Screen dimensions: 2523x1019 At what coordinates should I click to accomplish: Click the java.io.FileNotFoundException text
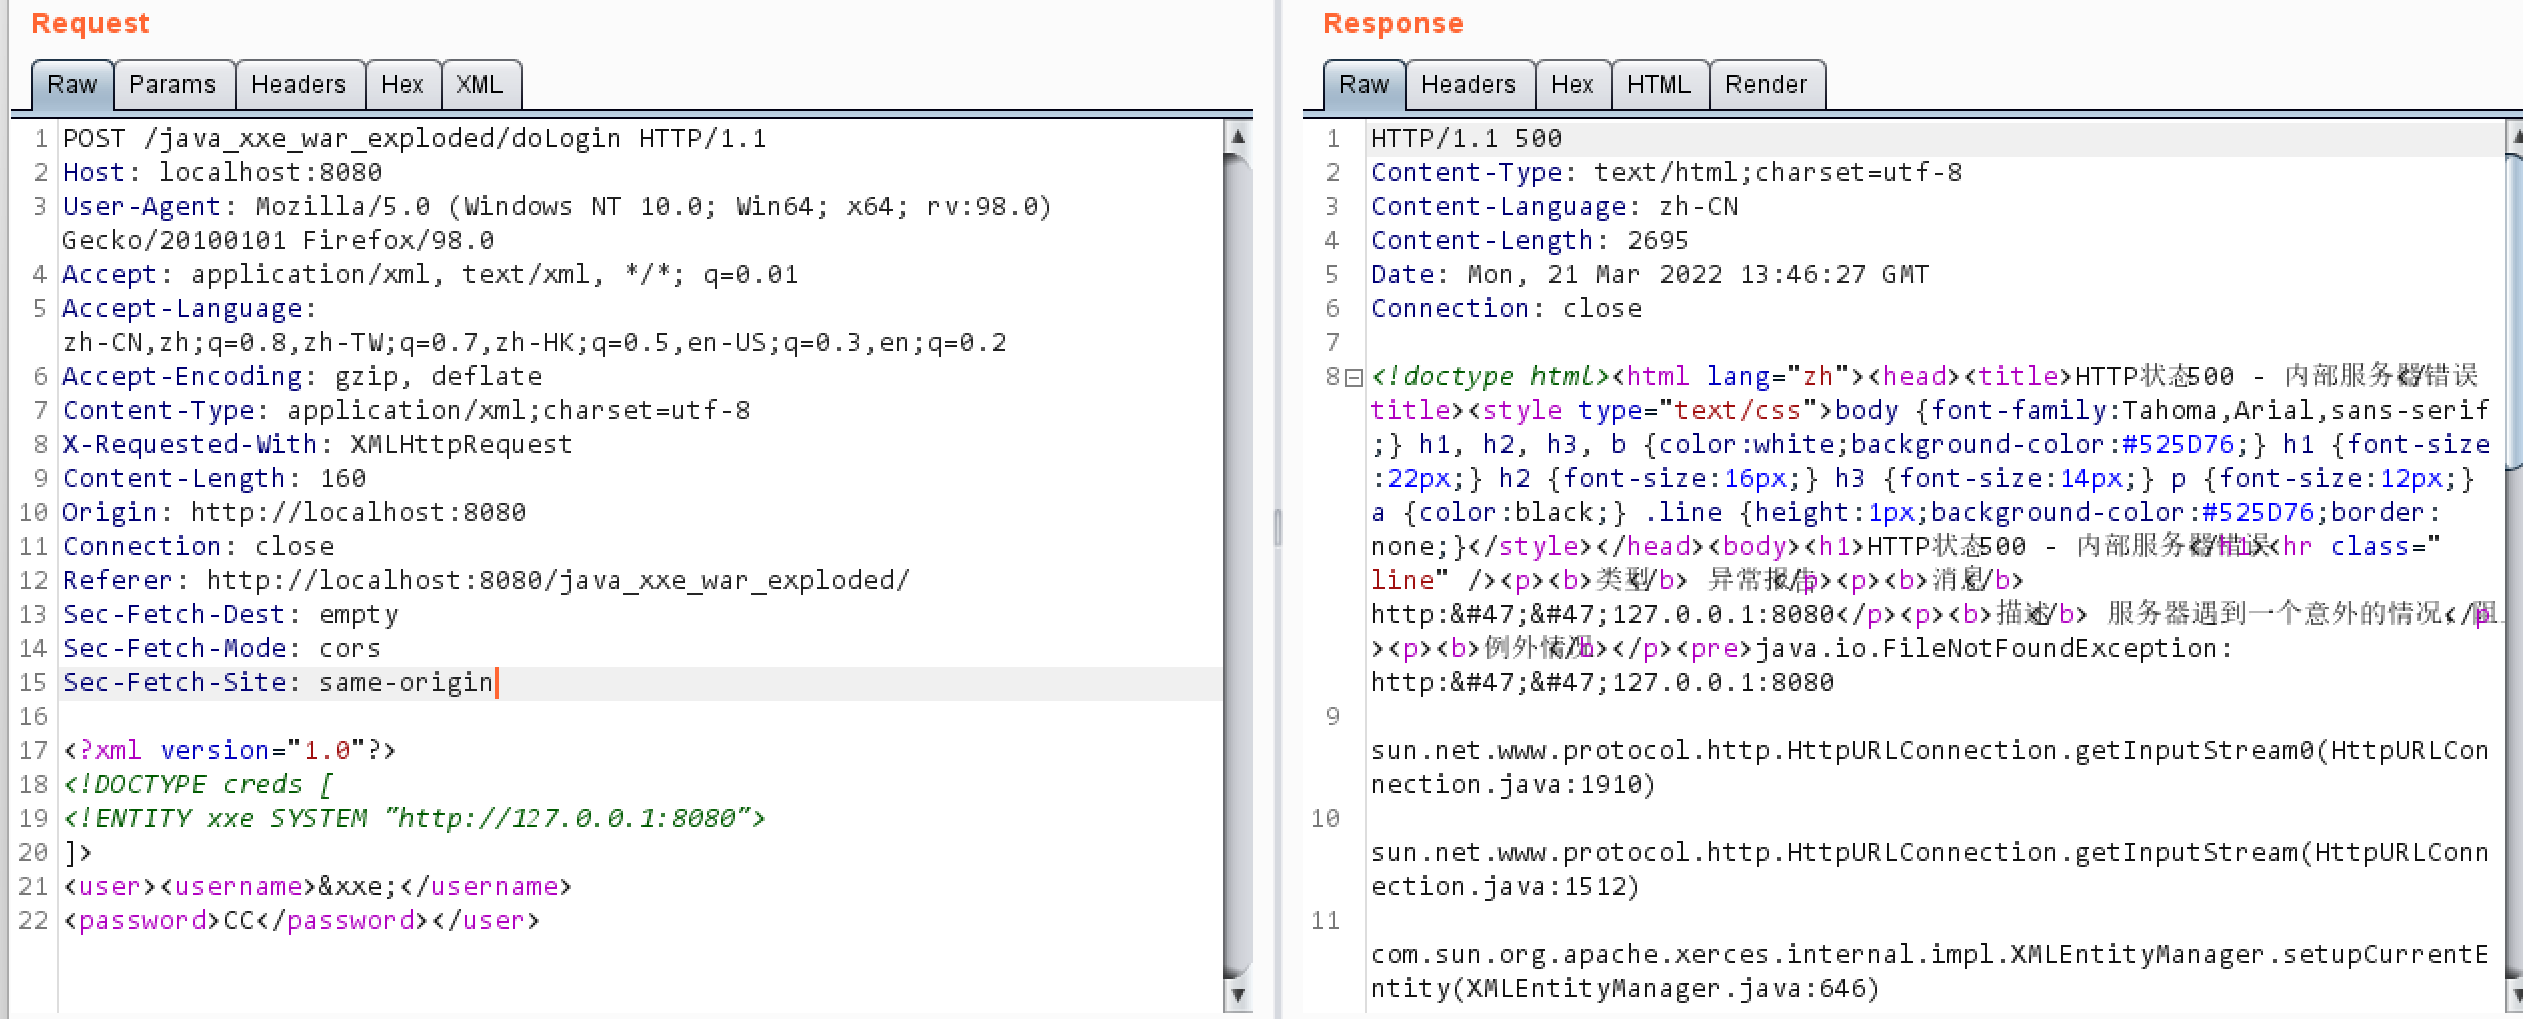click(x=1994, y=648)
